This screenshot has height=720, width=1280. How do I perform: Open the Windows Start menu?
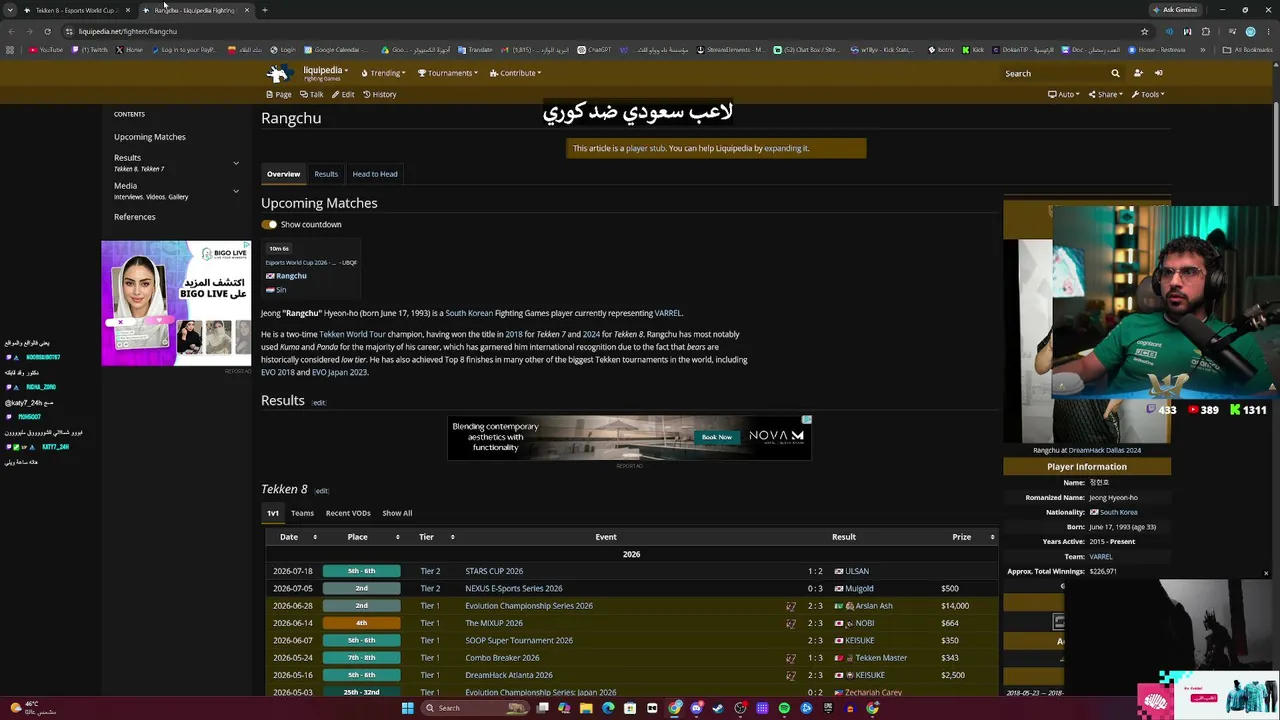[407, 708]
